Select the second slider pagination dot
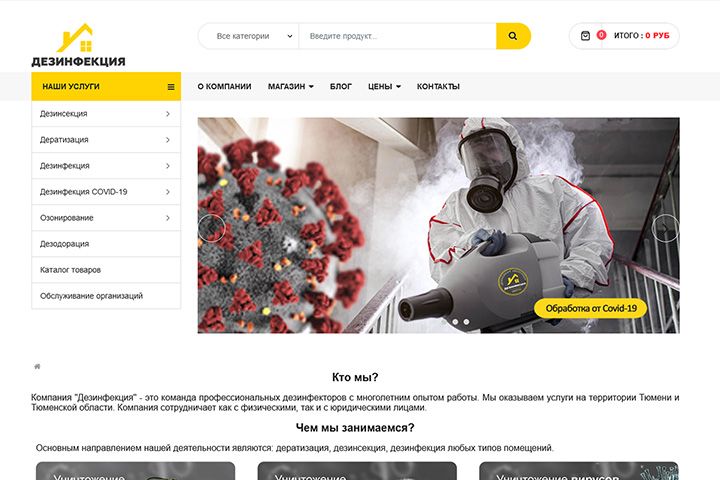The width and height of the screenshot is (720, 480). tap(466, 322)
